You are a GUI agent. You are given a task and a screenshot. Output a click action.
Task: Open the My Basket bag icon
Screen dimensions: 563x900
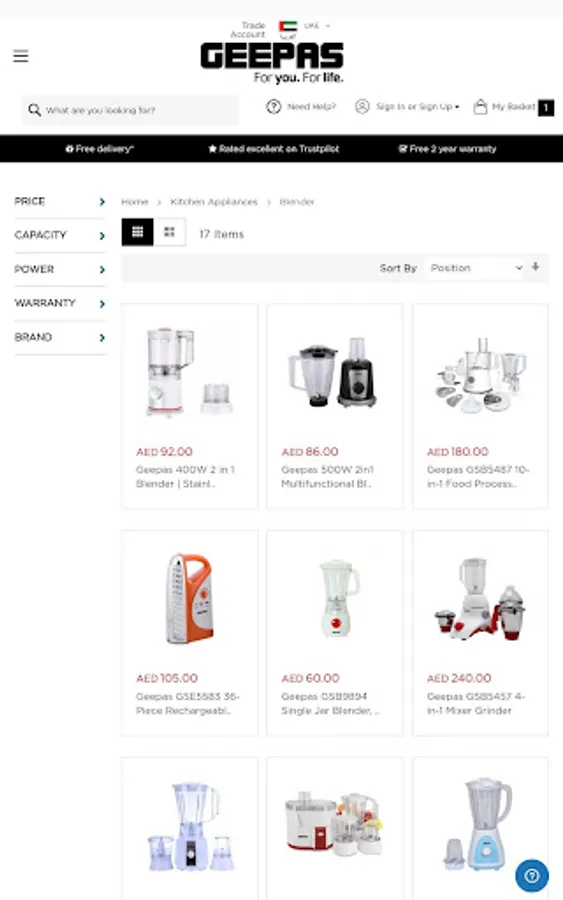click(480, 106)
